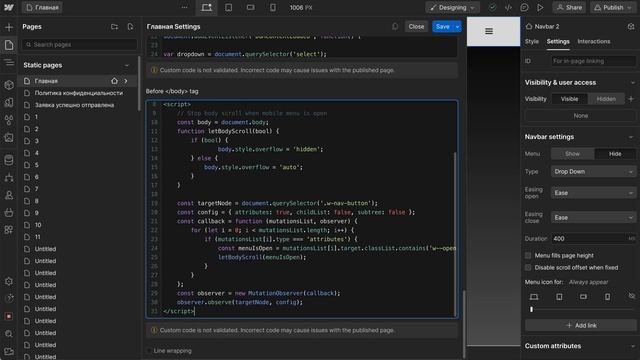This screenshot has height=360, width=640.
Task: Open the Easing open dropdown
Action: pos(593,193)
